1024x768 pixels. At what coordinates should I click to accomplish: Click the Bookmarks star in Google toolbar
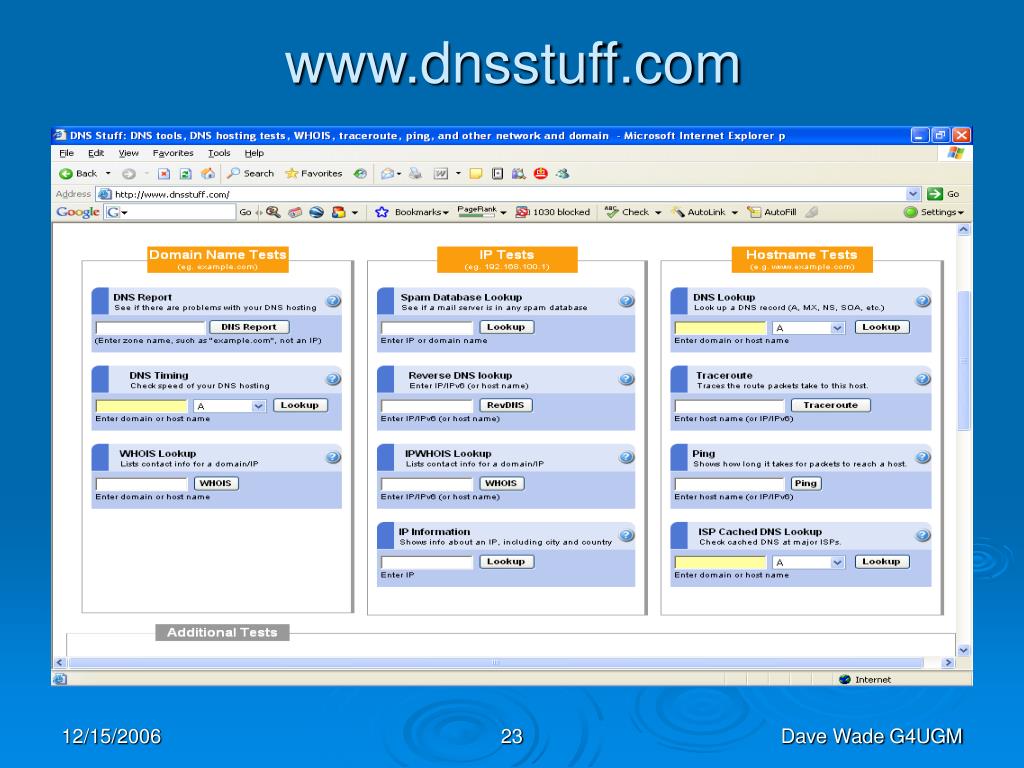pos(382,212)
